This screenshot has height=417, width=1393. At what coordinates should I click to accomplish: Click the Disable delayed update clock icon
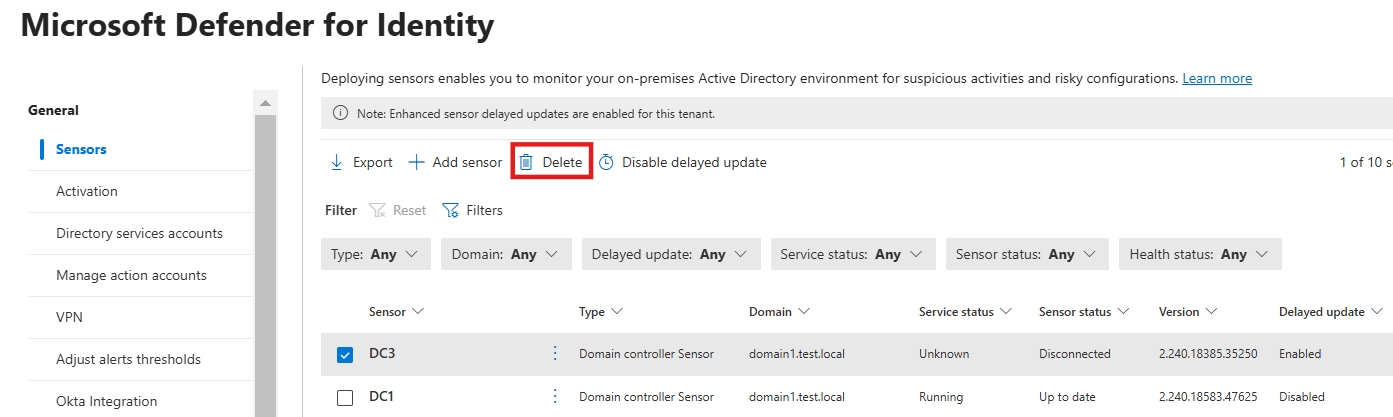coord(606,162)
